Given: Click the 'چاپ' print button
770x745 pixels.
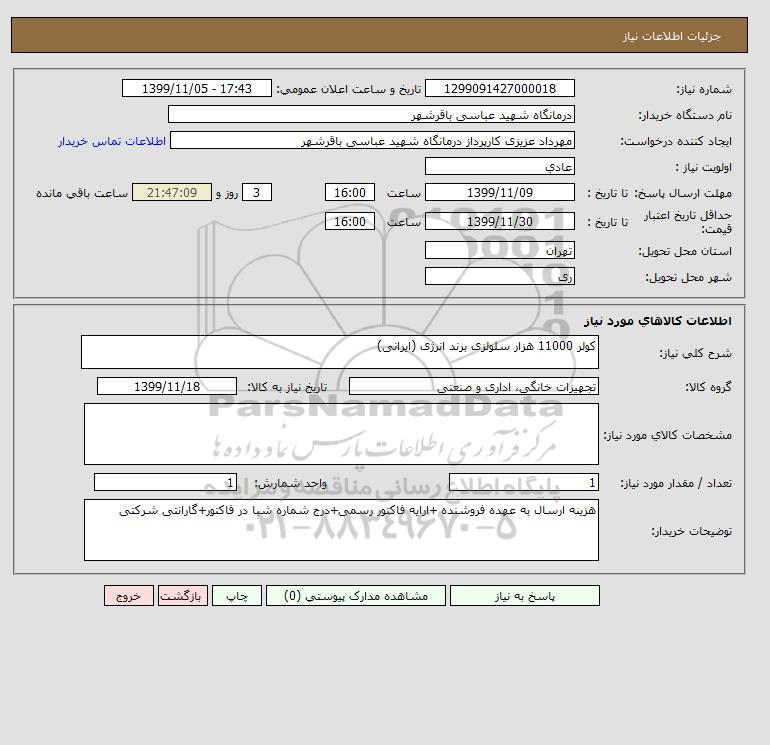Looking at the screenshot, I should [x=237, y=596].
